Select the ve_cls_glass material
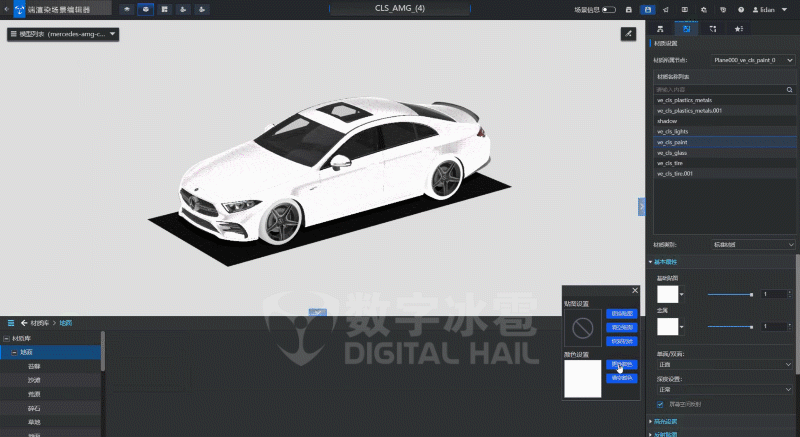The width and height of the screenshot is (800, 437). (x=724, y=153)
